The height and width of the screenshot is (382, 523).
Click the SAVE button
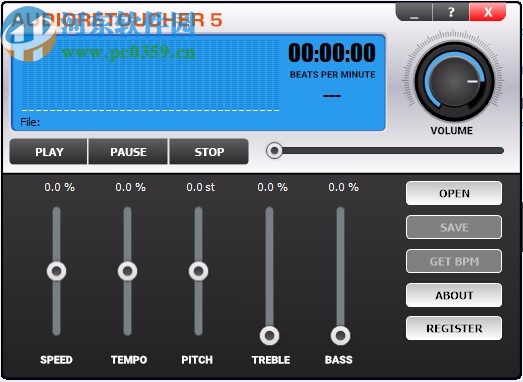[454, 227]
